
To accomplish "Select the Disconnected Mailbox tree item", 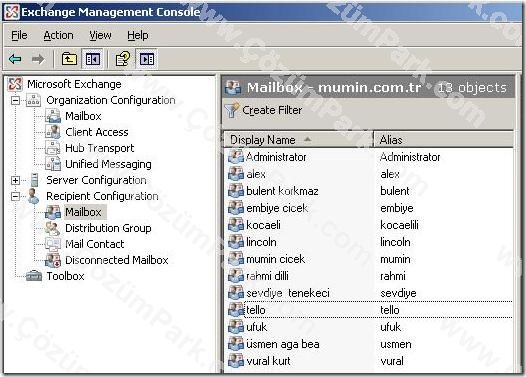I will click(x=116, y=260).
